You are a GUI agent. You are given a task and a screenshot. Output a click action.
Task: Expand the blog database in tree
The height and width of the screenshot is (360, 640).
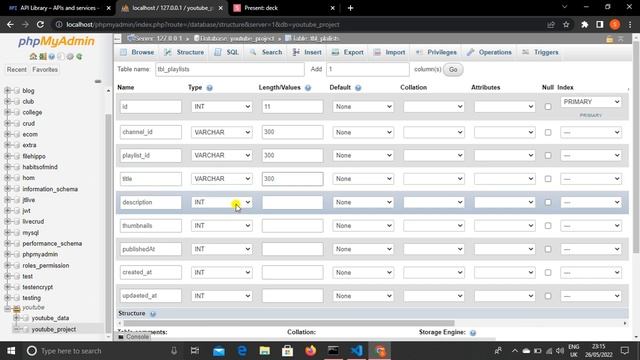[x=7, y=91]
